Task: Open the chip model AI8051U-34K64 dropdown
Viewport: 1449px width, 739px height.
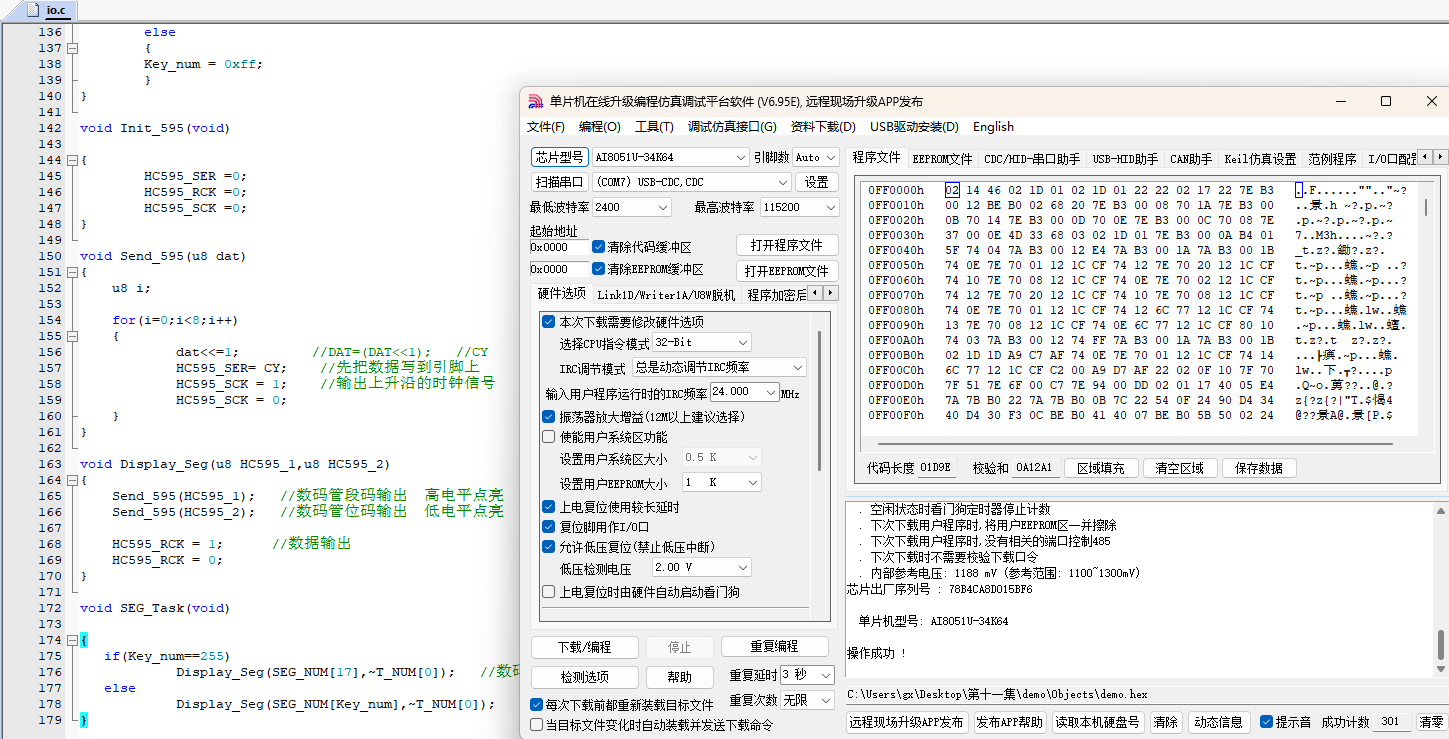Action: [670, 157]
